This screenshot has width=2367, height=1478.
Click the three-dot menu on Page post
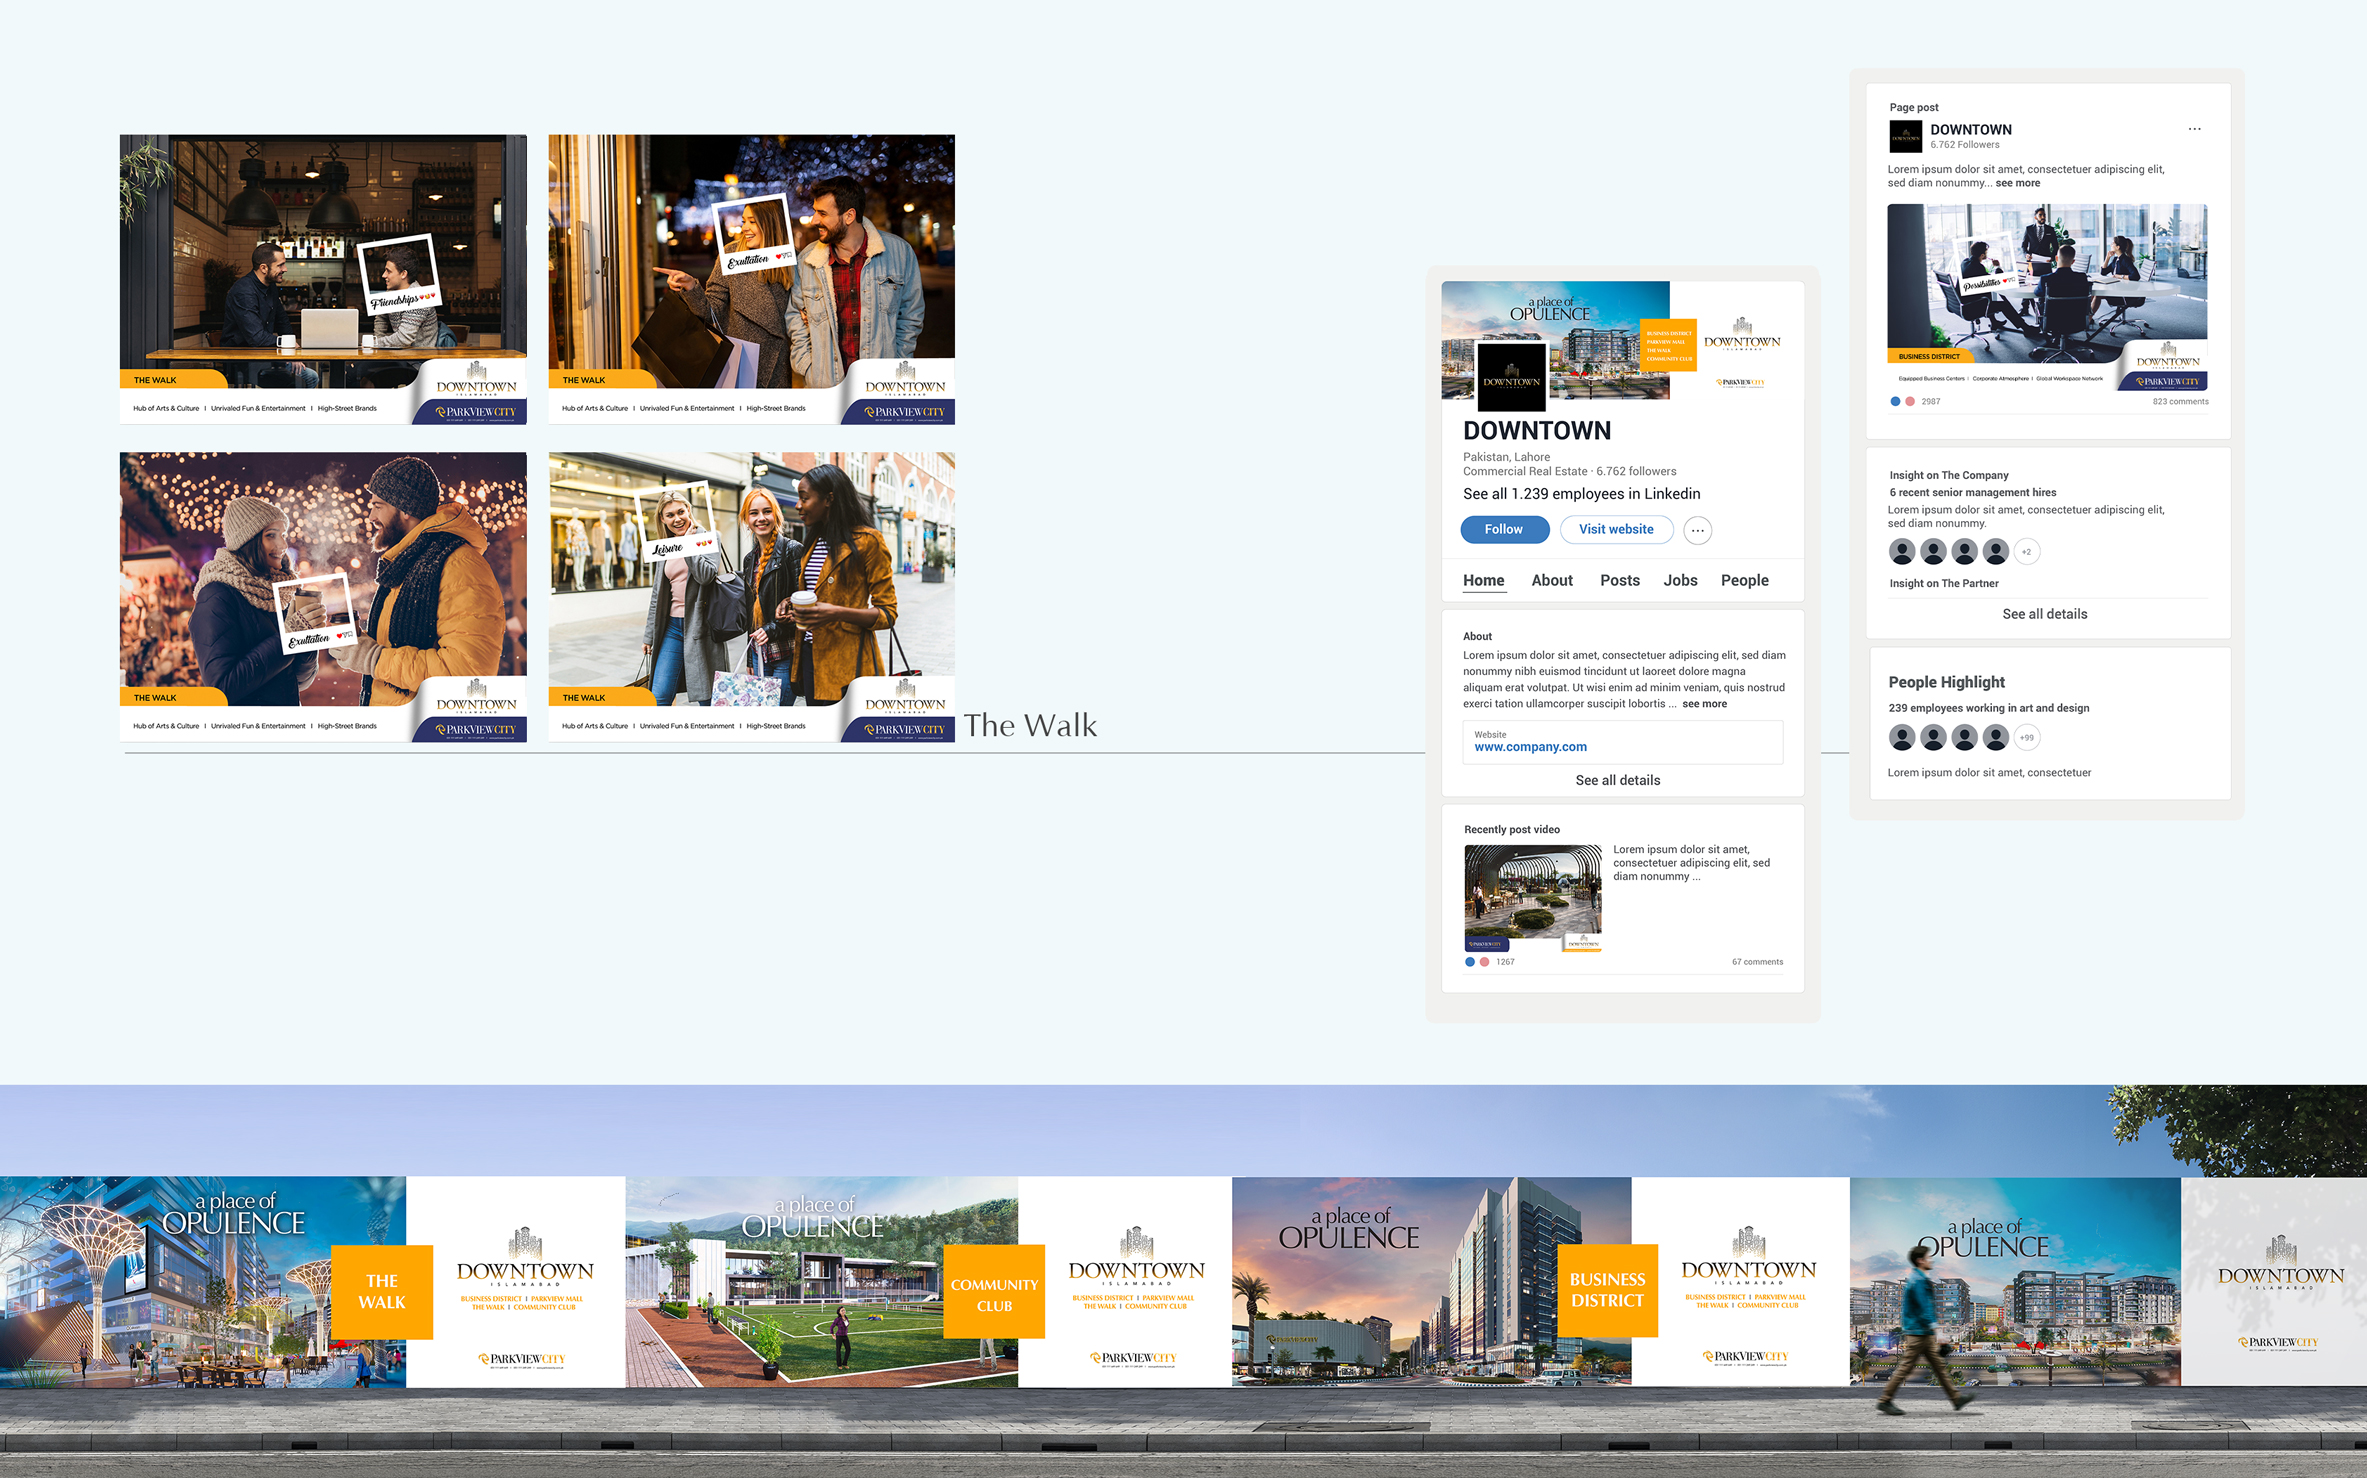pyautogui.click(x=2194, y=129)
